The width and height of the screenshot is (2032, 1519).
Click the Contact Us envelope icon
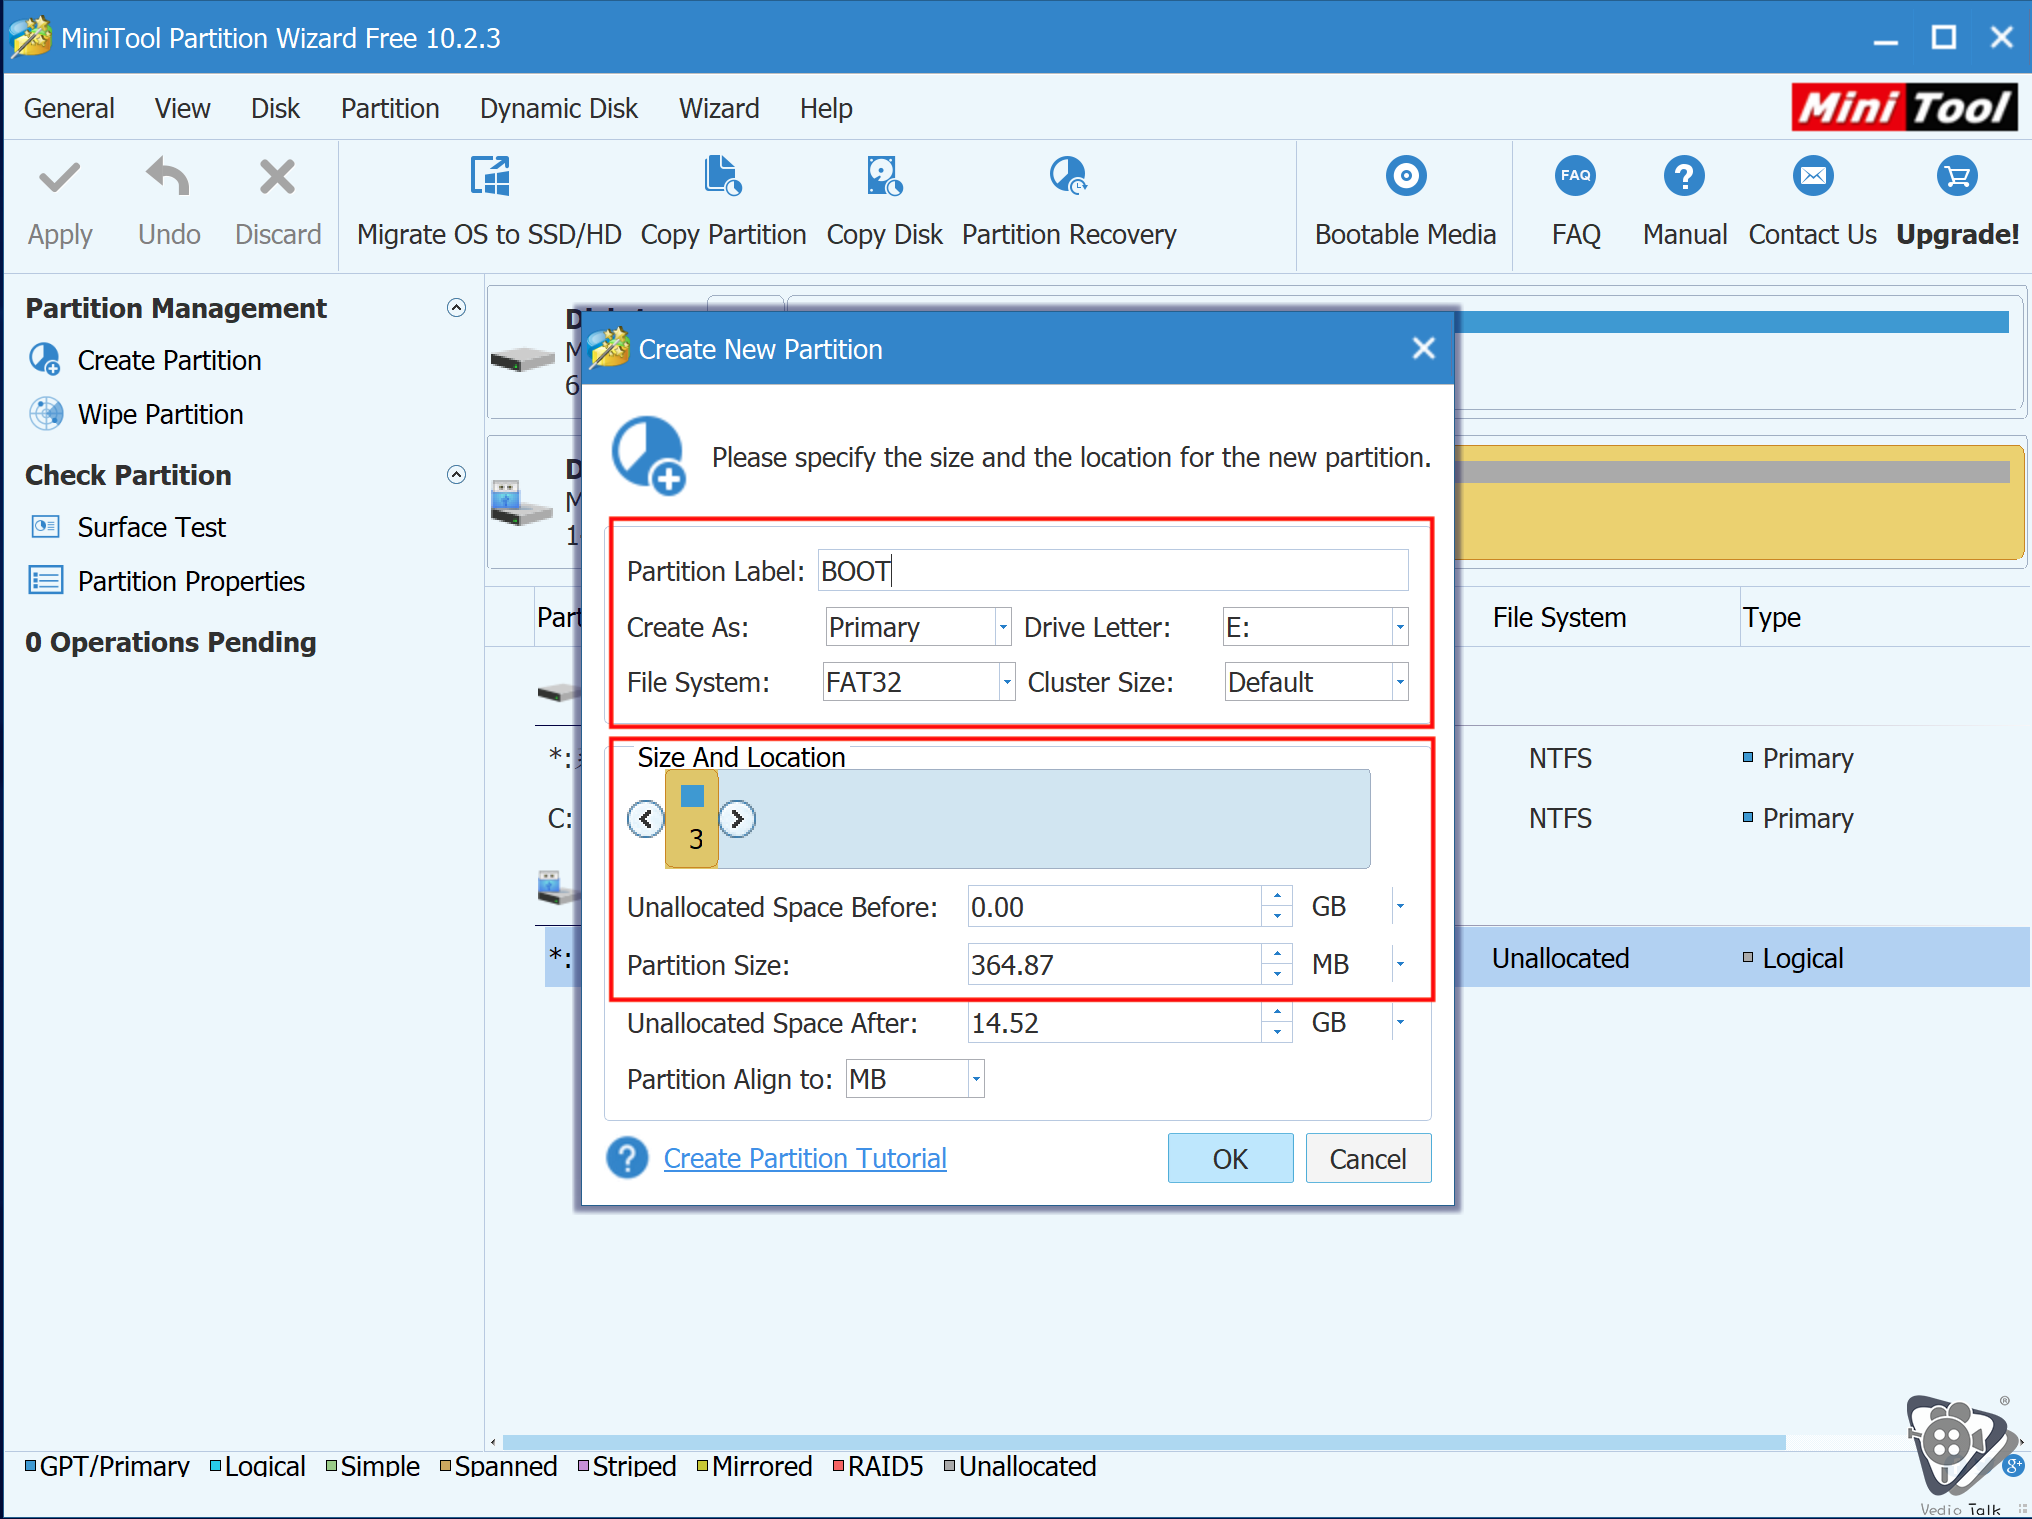point(1812,176)
